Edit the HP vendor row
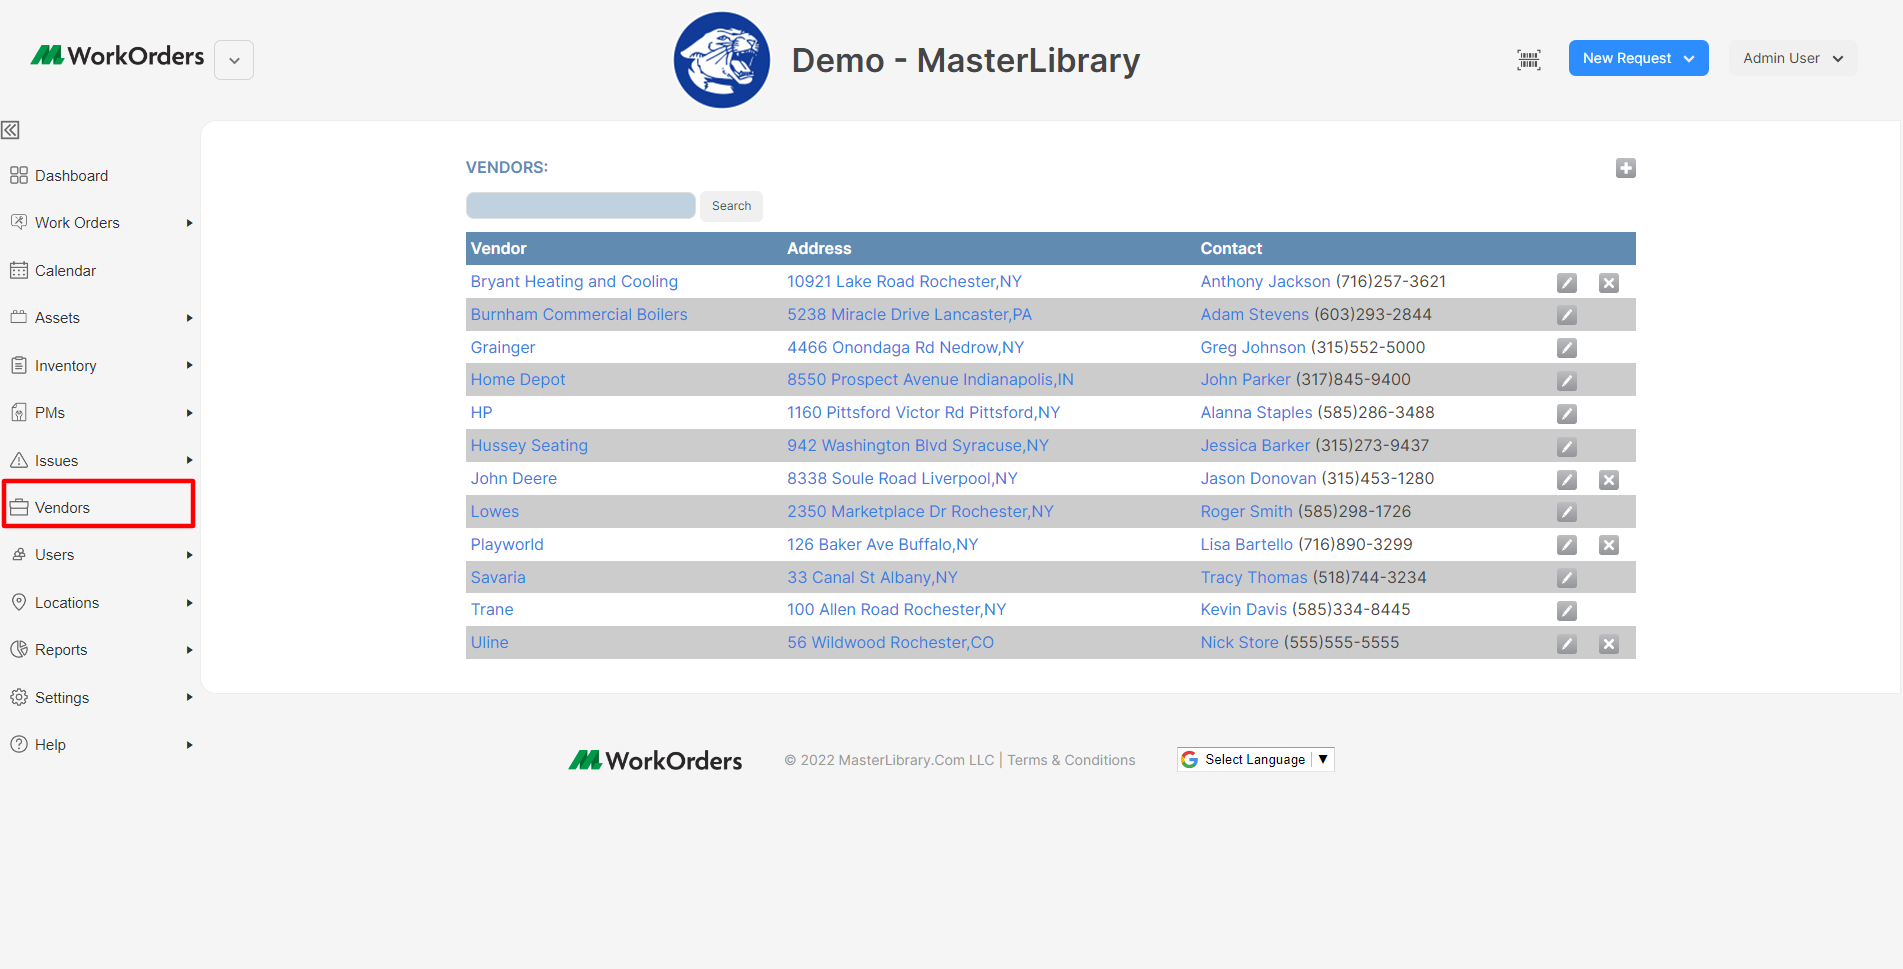This screenshot has width=1903, height=969. click(1566, 414)
